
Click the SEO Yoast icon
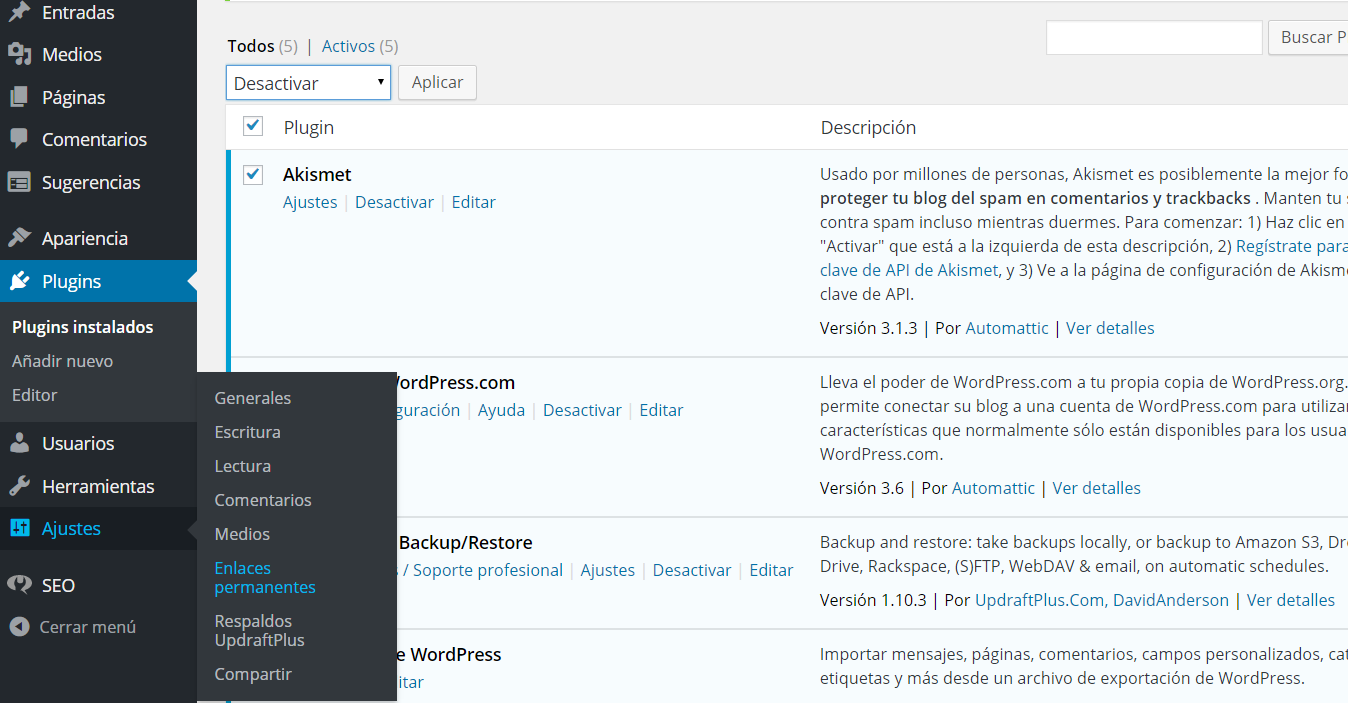pos(19,585)
